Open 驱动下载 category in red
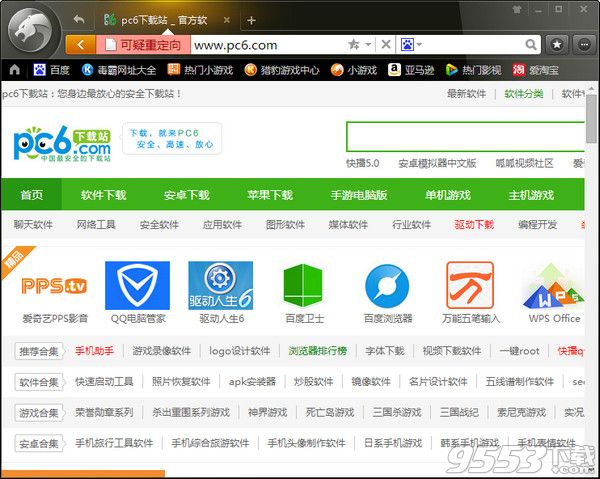The image size is (600, 479). coord(474,225)
